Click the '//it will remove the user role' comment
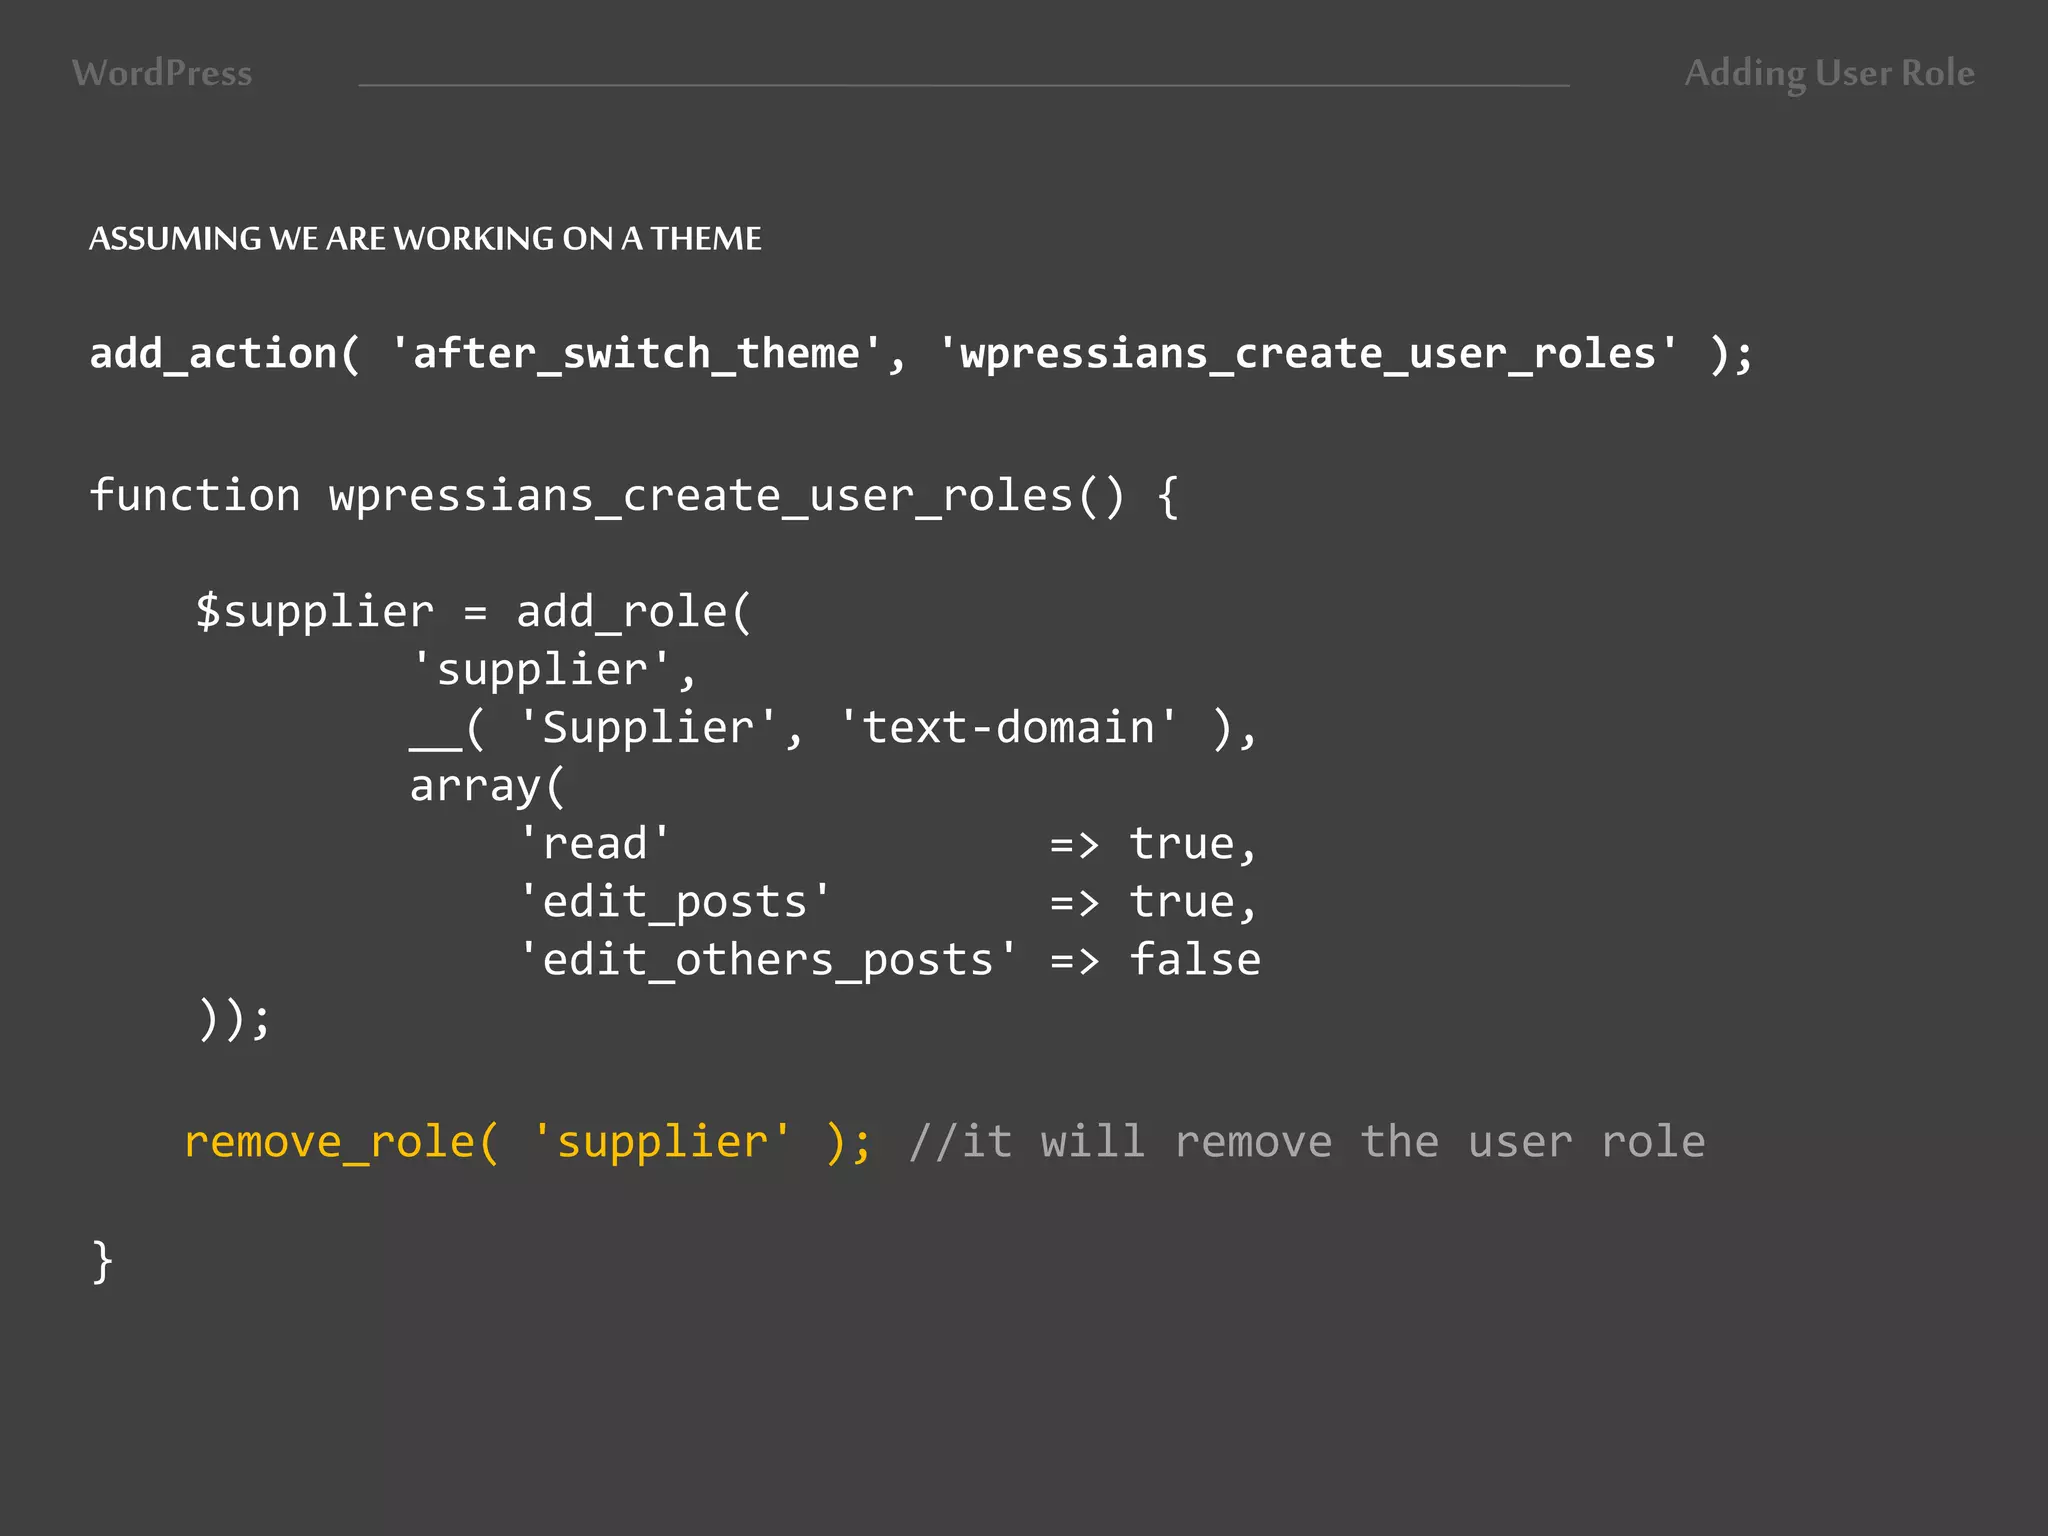 tap(1307, 1142)
